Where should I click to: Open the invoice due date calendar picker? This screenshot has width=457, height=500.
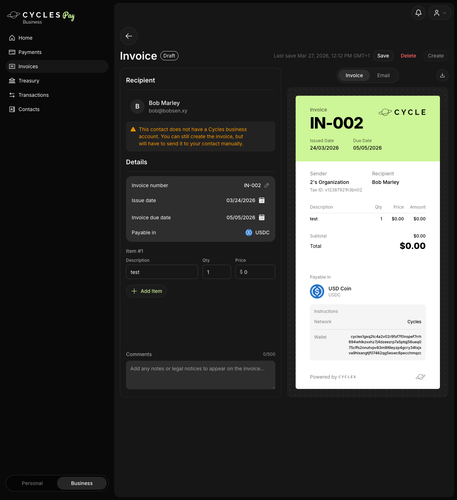262,217
